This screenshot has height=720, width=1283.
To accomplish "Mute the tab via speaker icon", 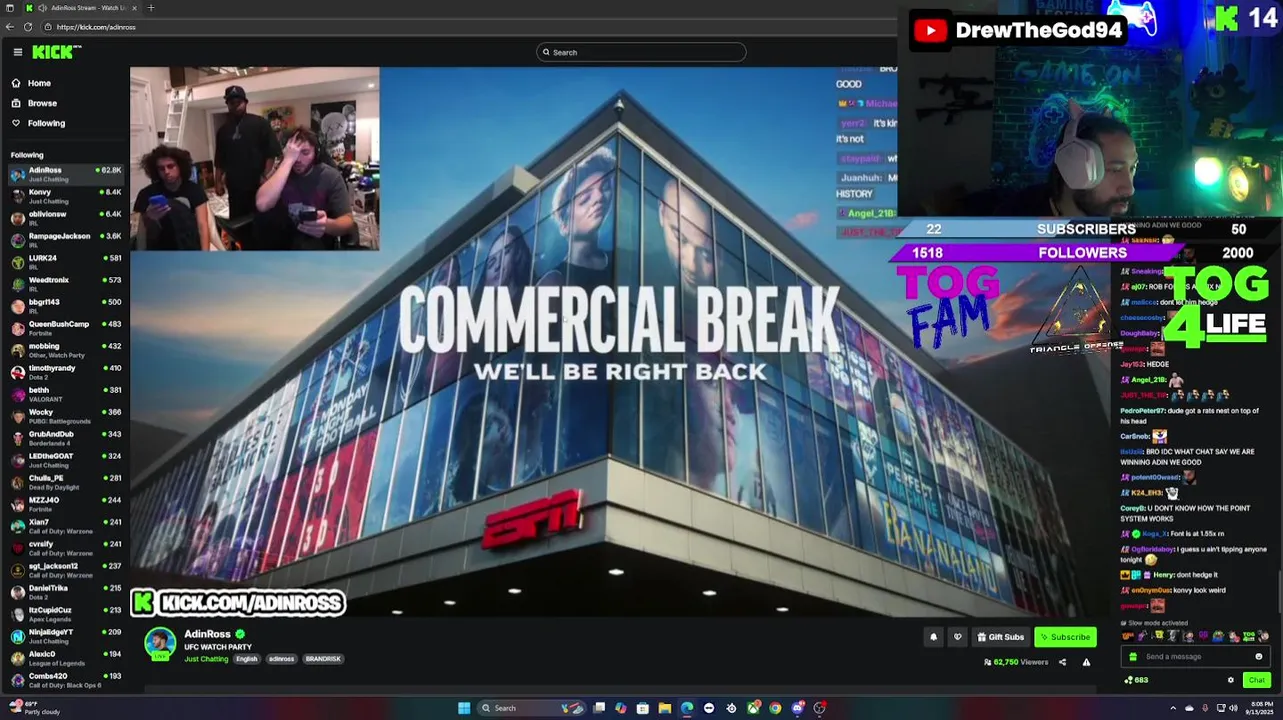I will 42,8.
